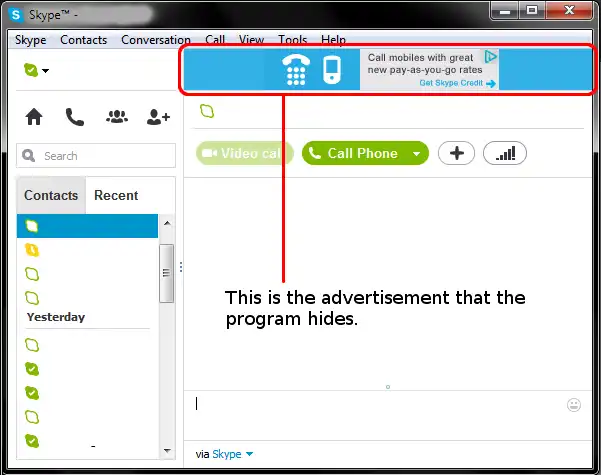Minimize the Skype window

coord(505,12)
